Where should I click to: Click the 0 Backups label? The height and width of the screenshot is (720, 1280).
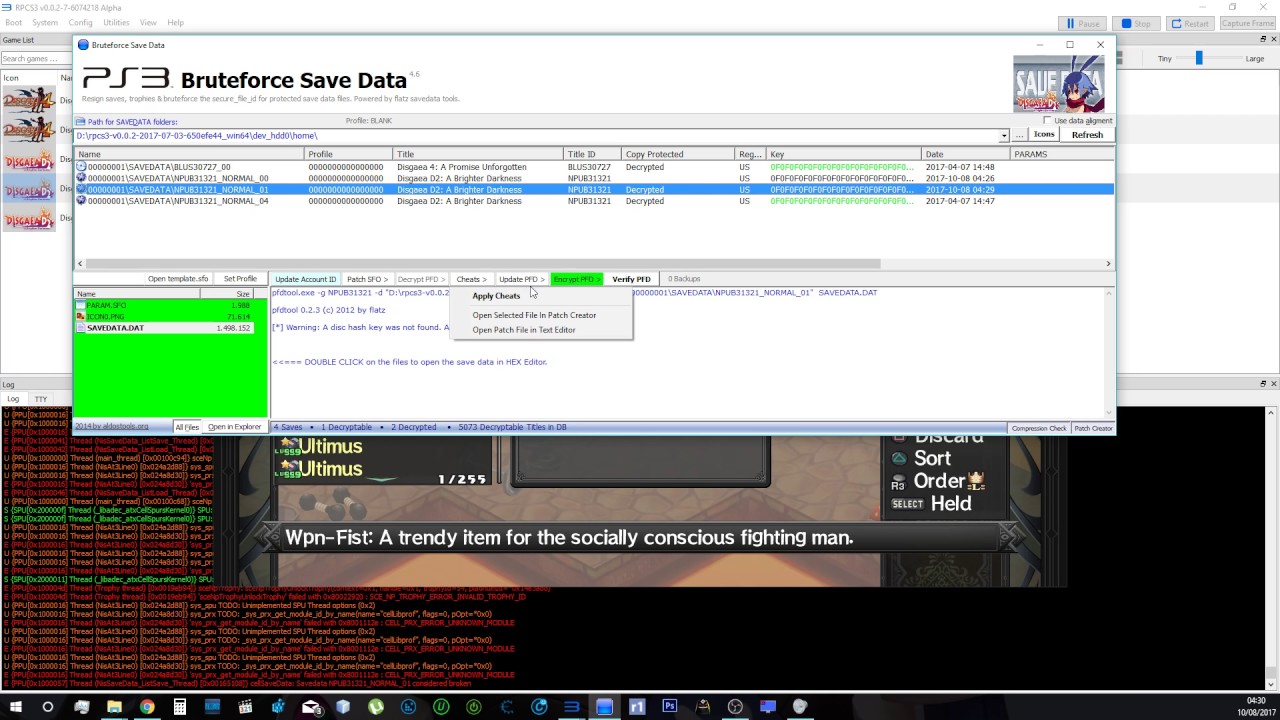[684, 279]
